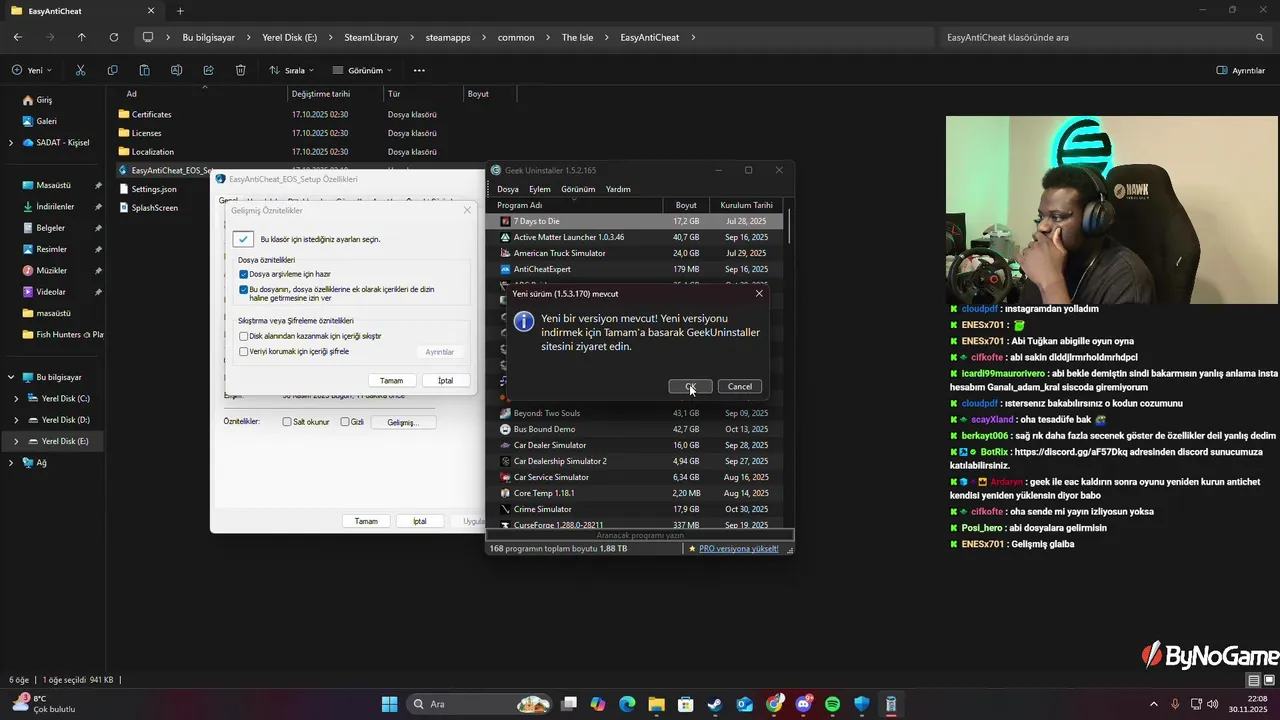Show hidden tray icons chevron
This screenshot has height=720, width=1280.
click(1153, 704)
